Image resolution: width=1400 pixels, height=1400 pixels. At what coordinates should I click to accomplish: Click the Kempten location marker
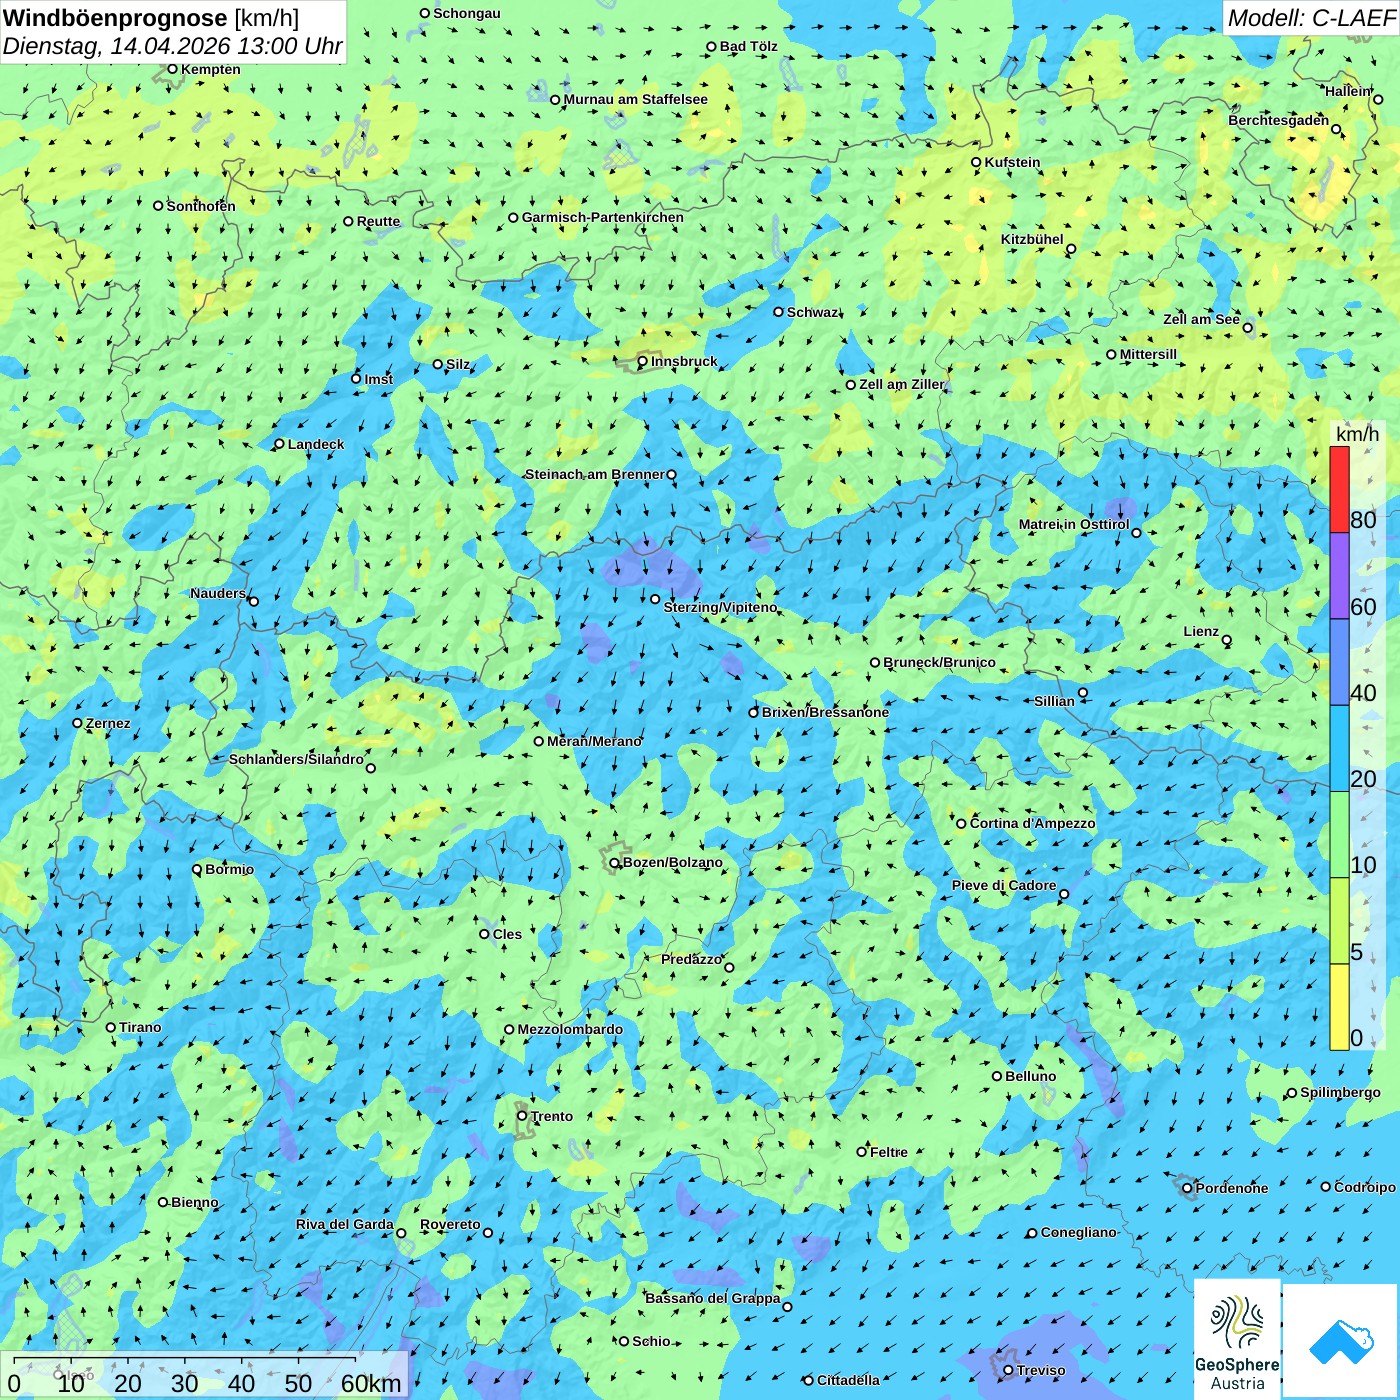[172, 69]
